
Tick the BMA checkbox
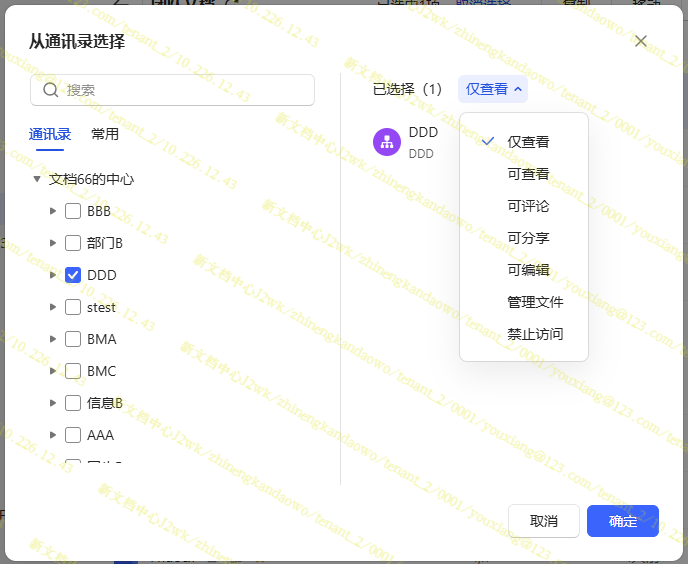pos(73,339)
